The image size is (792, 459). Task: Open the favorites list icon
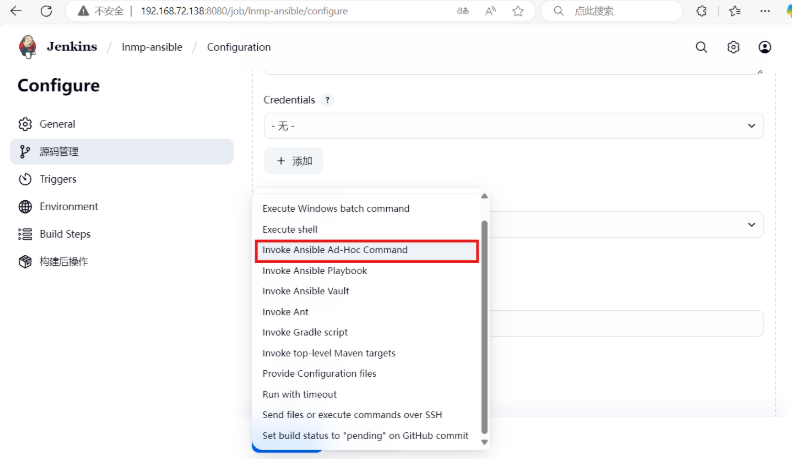735,11
